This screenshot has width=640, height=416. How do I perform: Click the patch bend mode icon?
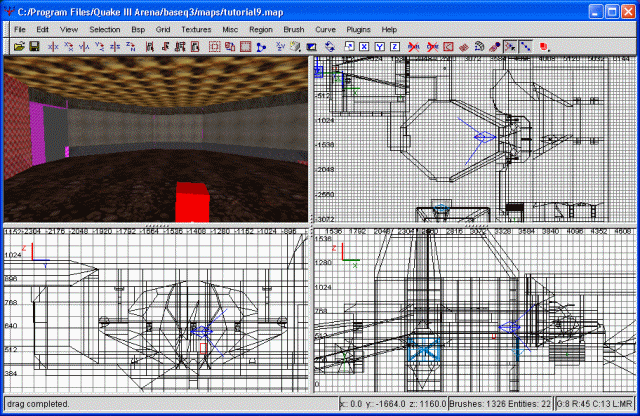[479, 47]
